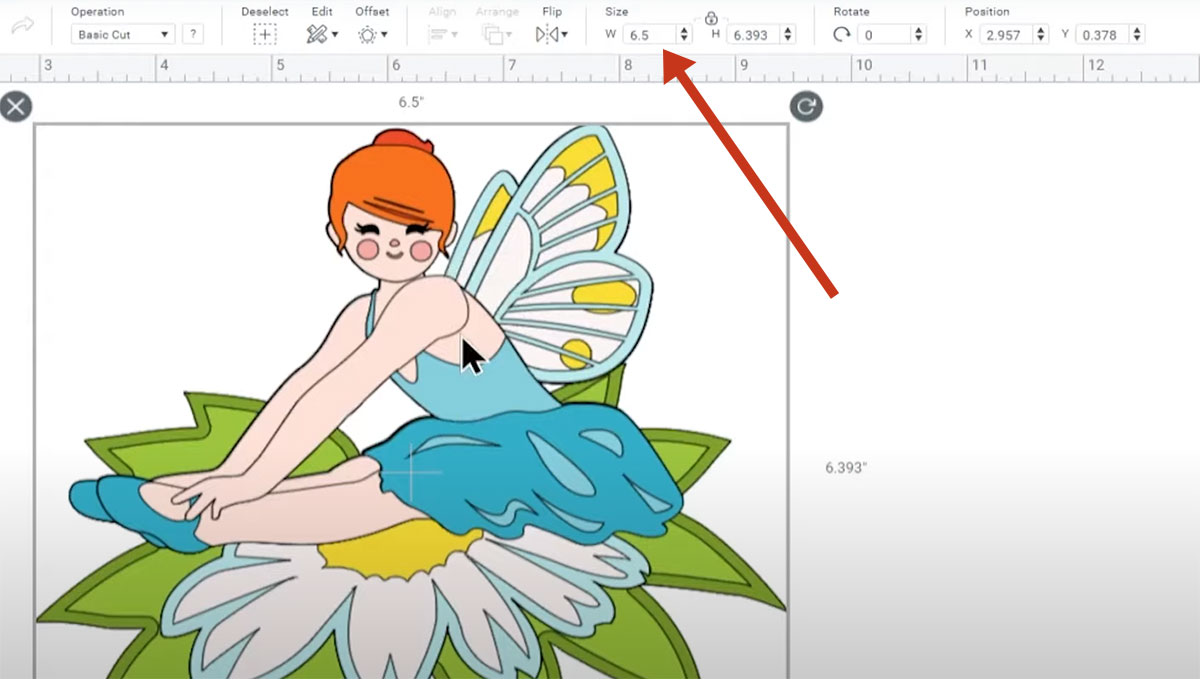Click the rotate handle on selection box

pyautogui.click(x=806, y=106)
